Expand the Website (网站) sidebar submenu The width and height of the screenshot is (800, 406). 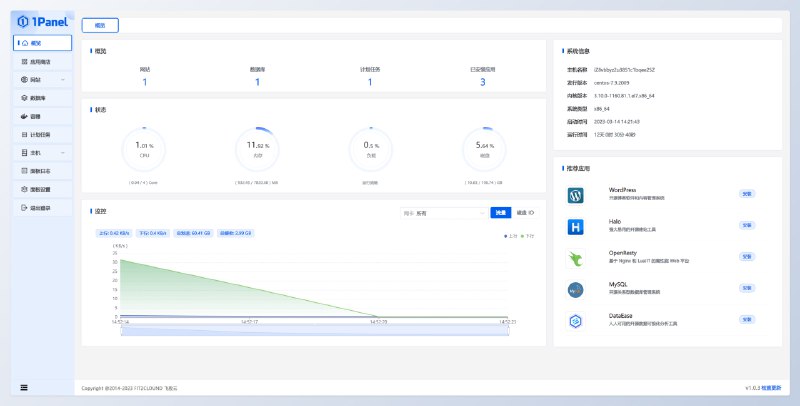42,80
